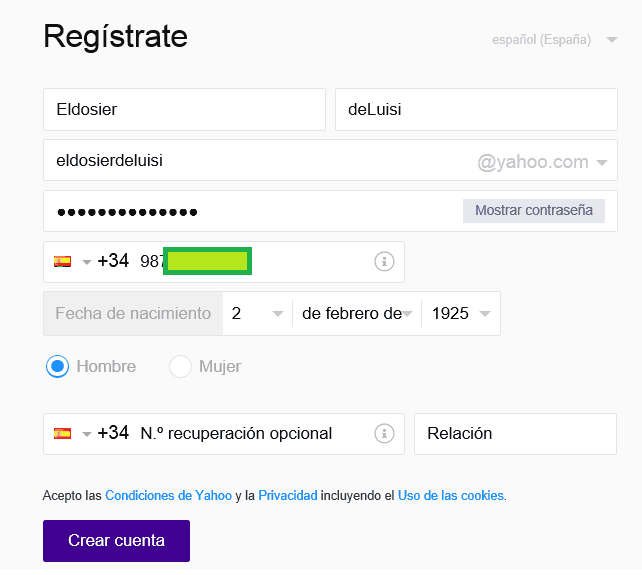Expand the phone country code arrow

(x=87, y=262)
